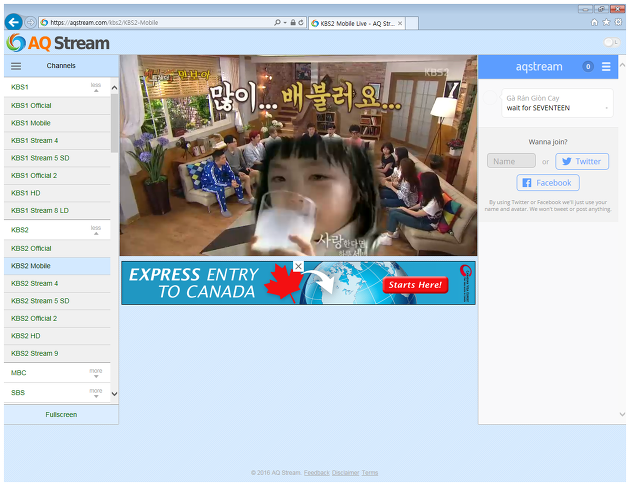Click the Fullscreen button
Image resolution: width=630 pixels, height=486 pixels.
point(61,415)
